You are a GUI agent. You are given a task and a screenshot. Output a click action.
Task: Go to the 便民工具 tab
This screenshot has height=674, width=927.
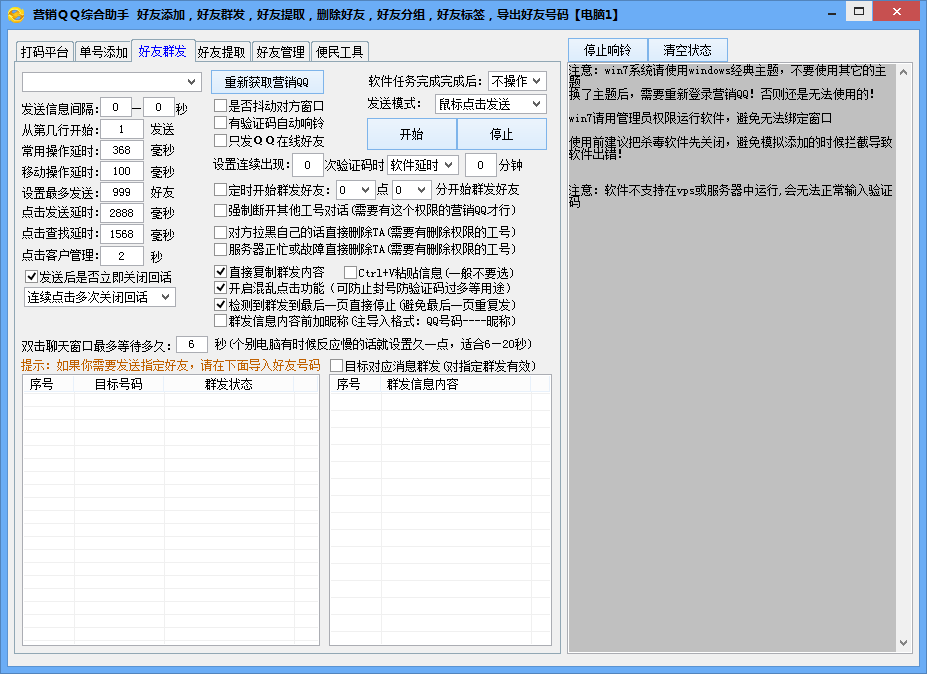point(339,52)
